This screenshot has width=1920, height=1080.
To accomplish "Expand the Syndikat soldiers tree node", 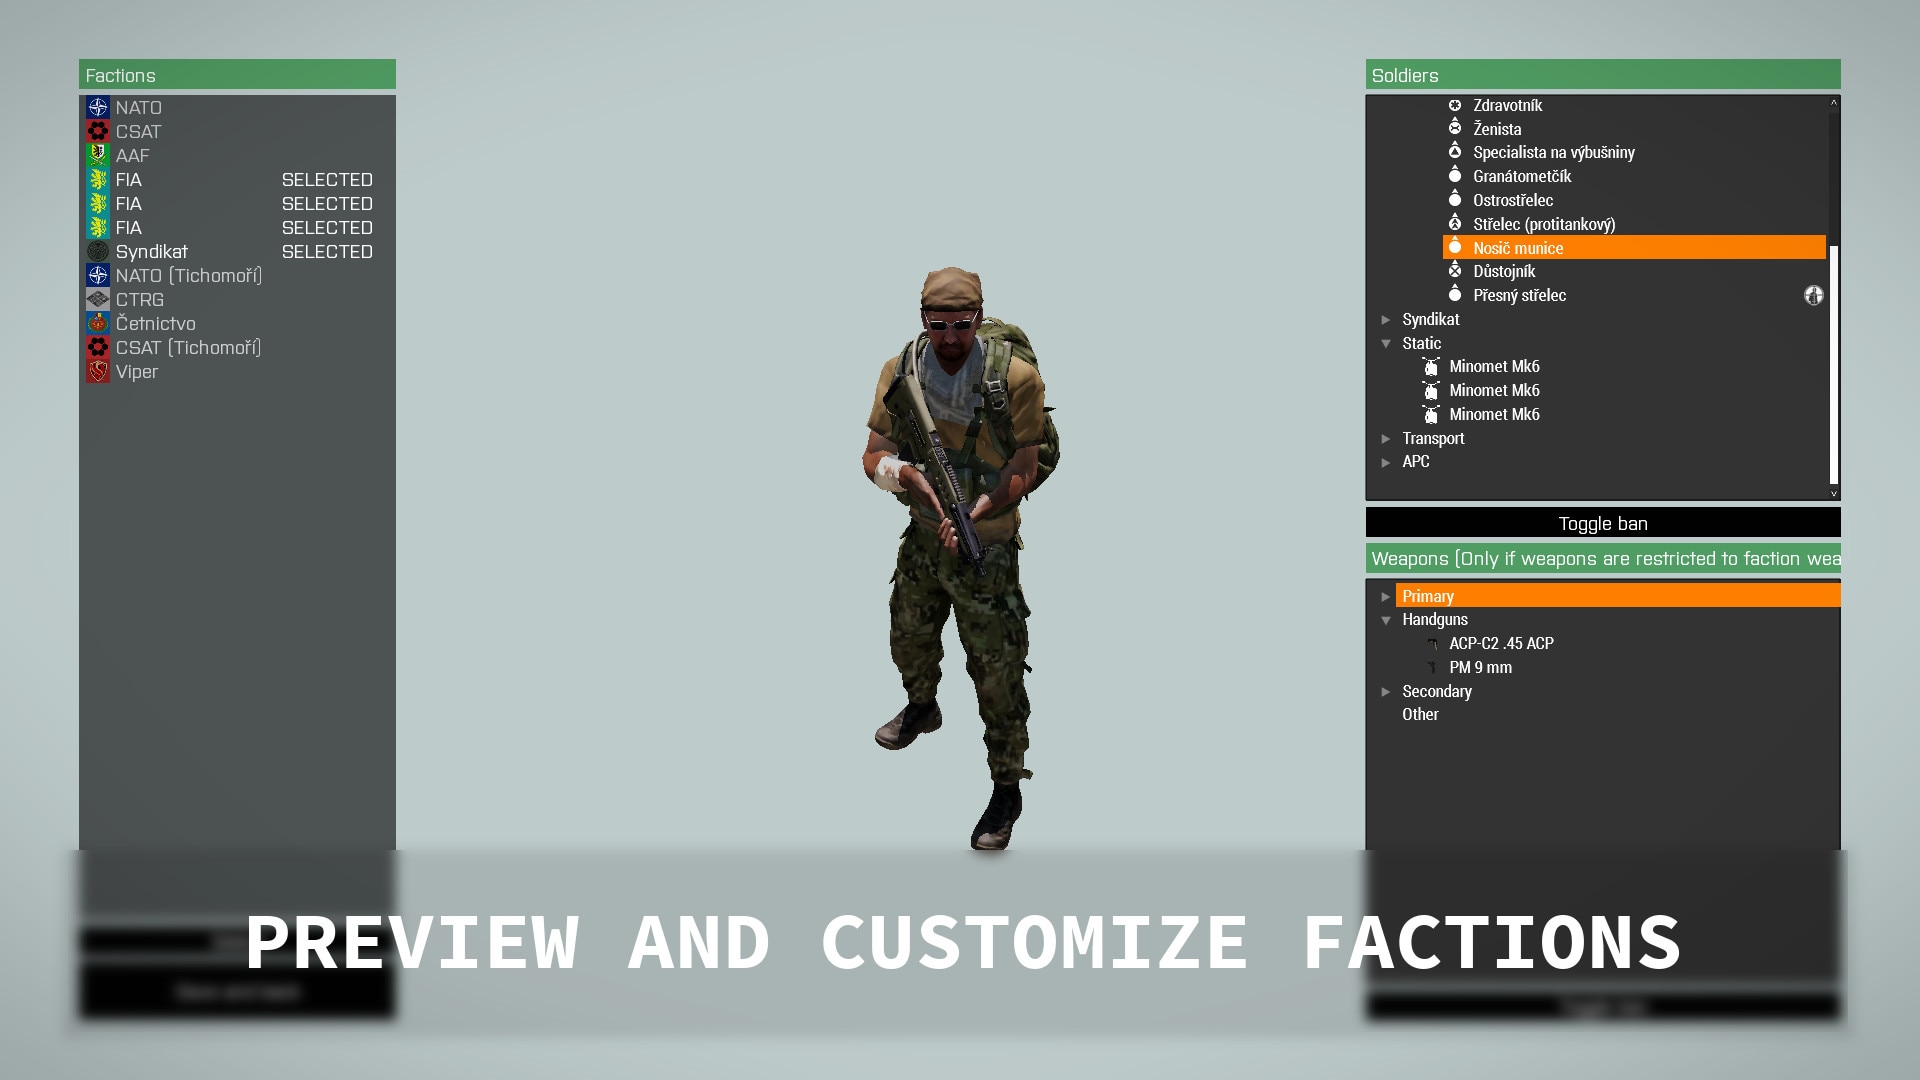I will 1386,320.
